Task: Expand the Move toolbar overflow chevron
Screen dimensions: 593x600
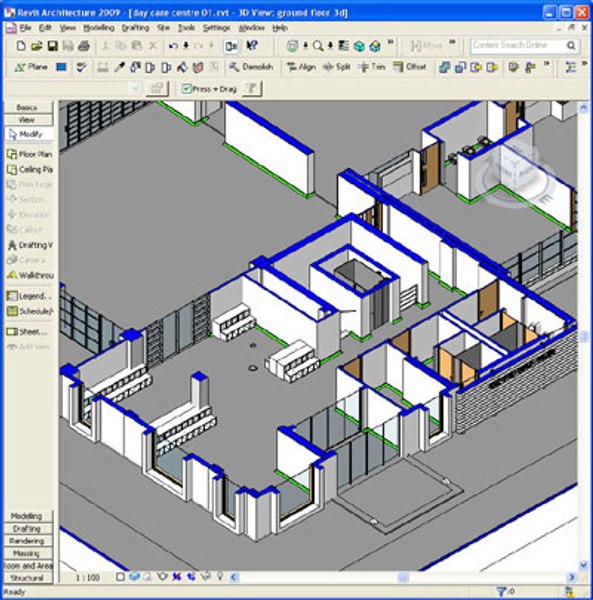Action: 452,42
